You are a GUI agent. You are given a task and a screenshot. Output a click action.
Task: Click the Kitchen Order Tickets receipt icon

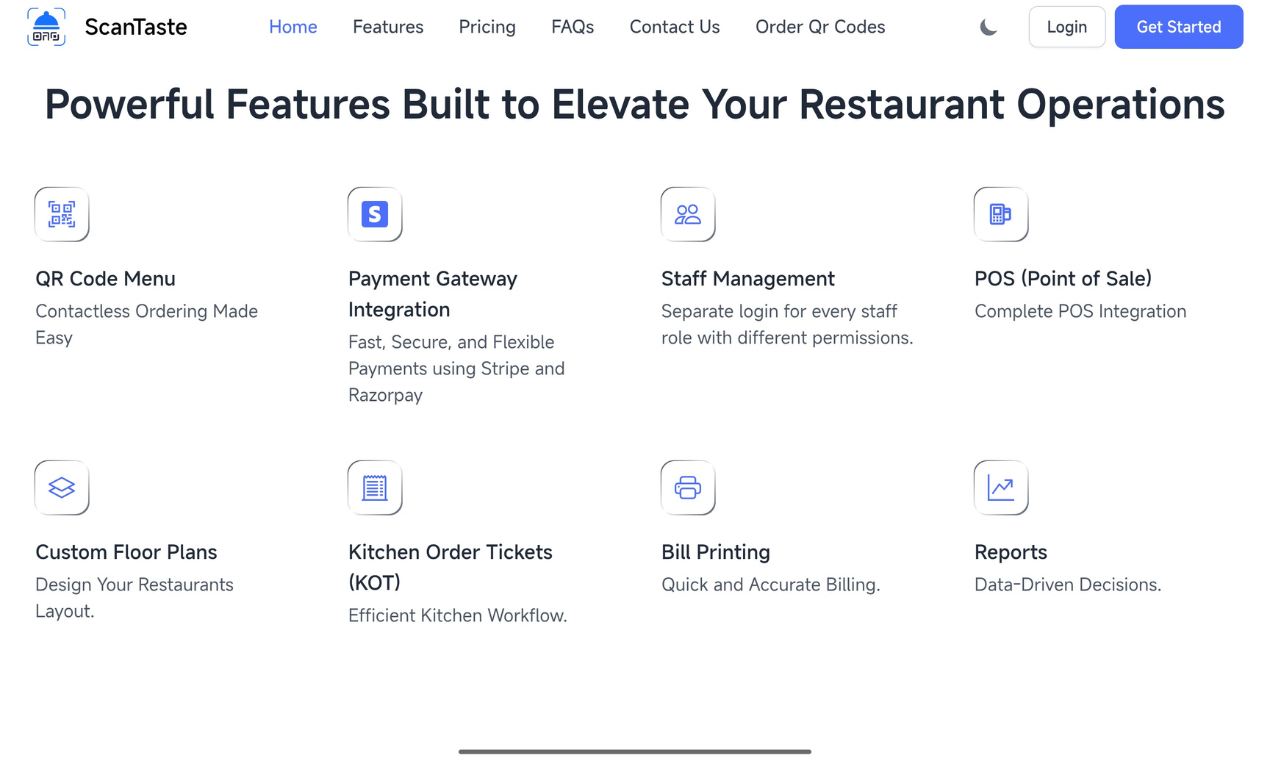tap(374, 488)
